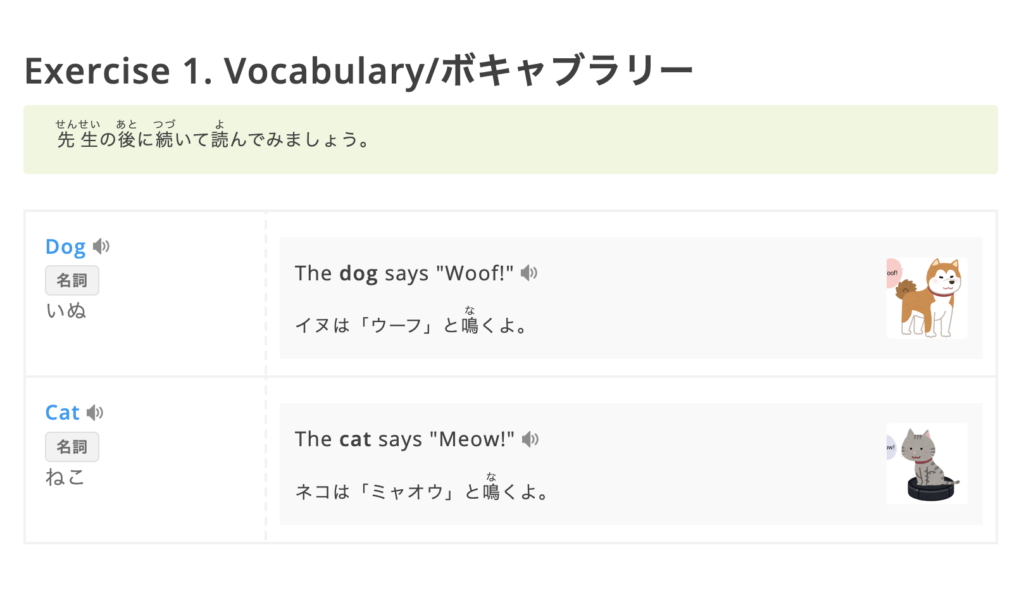
Task: Click the 名詞 tag under Dog
Action: [x=72, y=280]
